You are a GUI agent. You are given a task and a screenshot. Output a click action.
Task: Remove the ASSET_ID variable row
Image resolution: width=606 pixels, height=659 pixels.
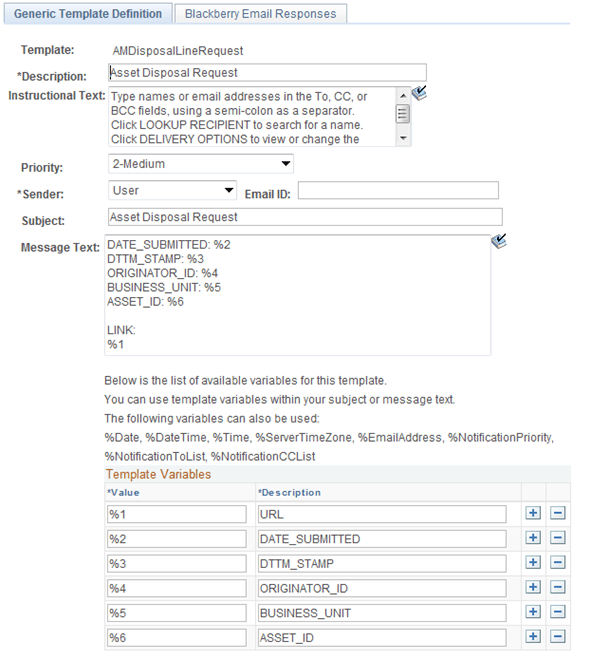click(558, 637)
